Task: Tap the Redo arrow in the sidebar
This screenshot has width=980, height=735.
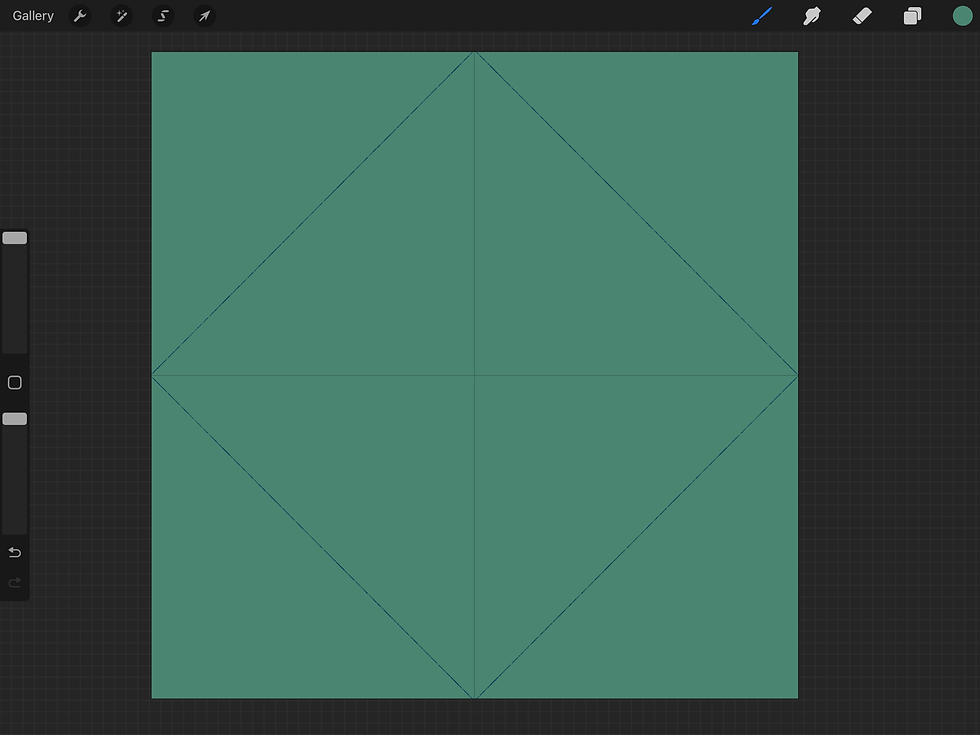Action: point(14,582)
